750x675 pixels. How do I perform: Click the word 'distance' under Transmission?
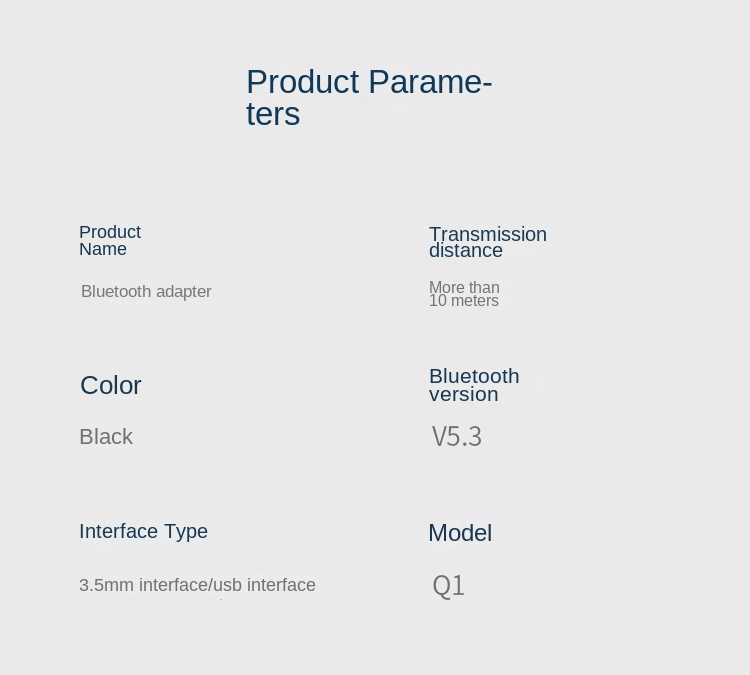click(x=466, y=251)
